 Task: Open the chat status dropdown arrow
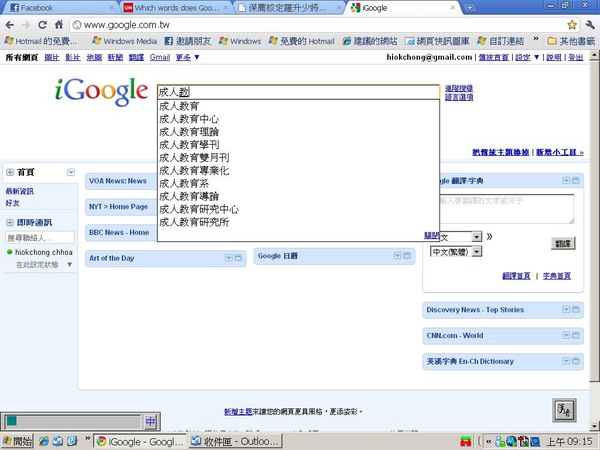(70, 264)
